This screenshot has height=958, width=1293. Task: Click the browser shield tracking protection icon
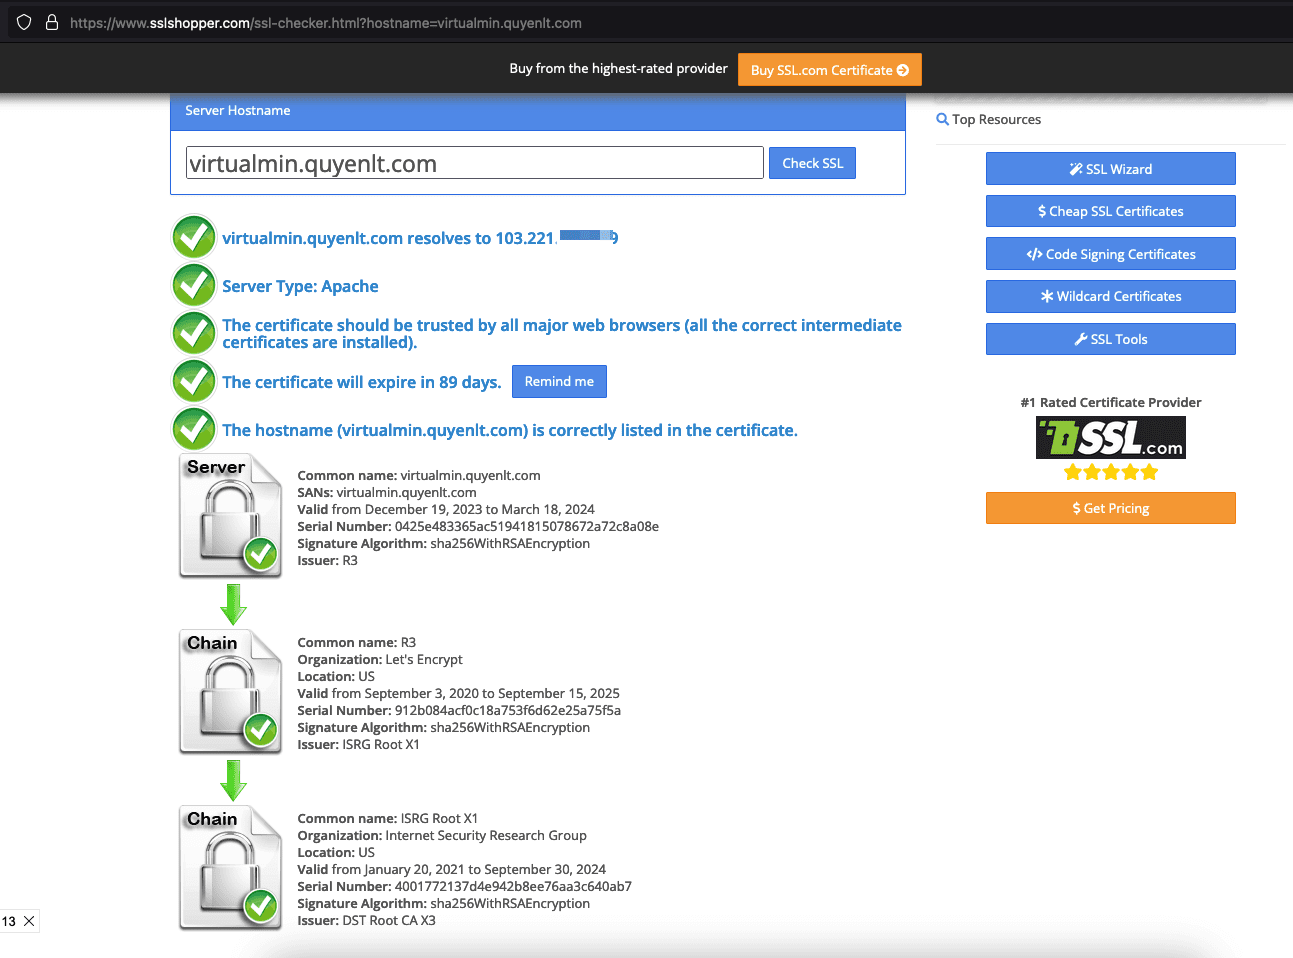(24, 22)
